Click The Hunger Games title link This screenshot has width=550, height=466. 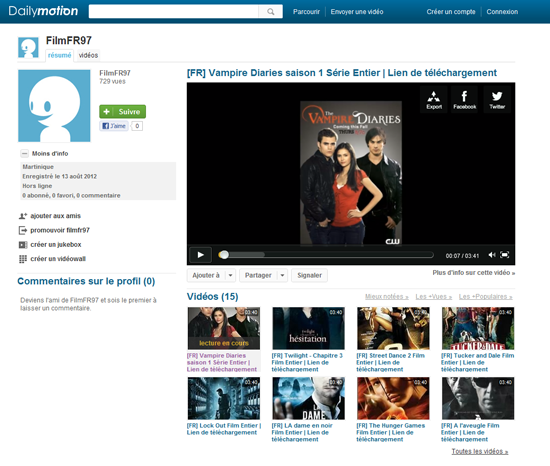pyautogui.click(x=390, y=433)
